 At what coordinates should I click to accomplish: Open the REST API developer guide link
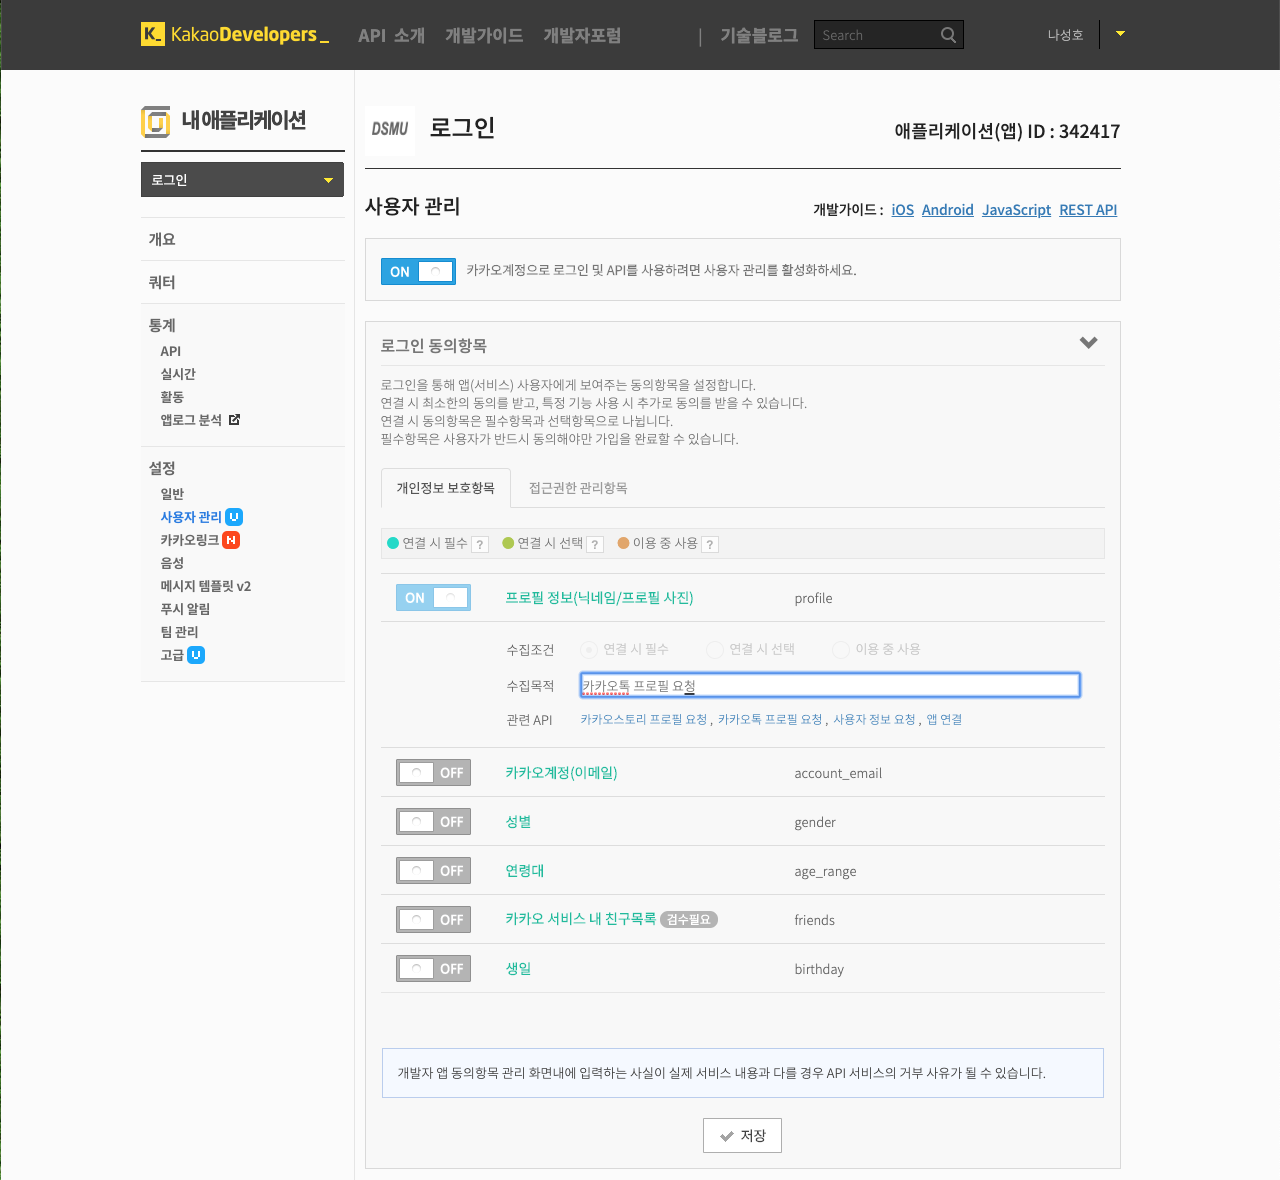[x=1088, y=210]
